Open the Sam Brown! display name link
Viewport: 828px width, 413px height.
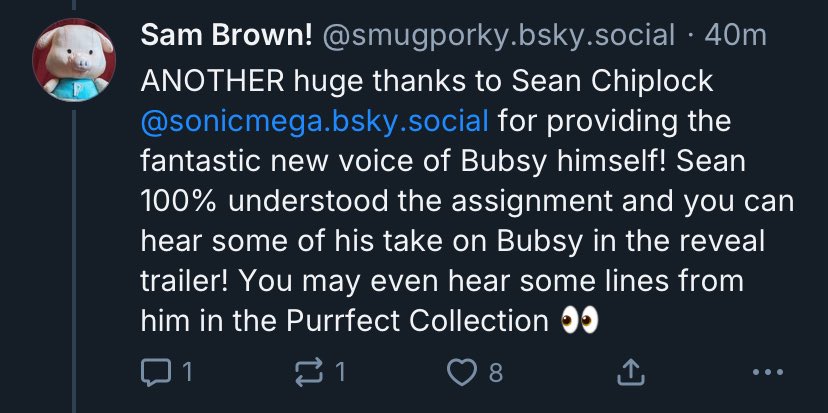click(227, 36)
